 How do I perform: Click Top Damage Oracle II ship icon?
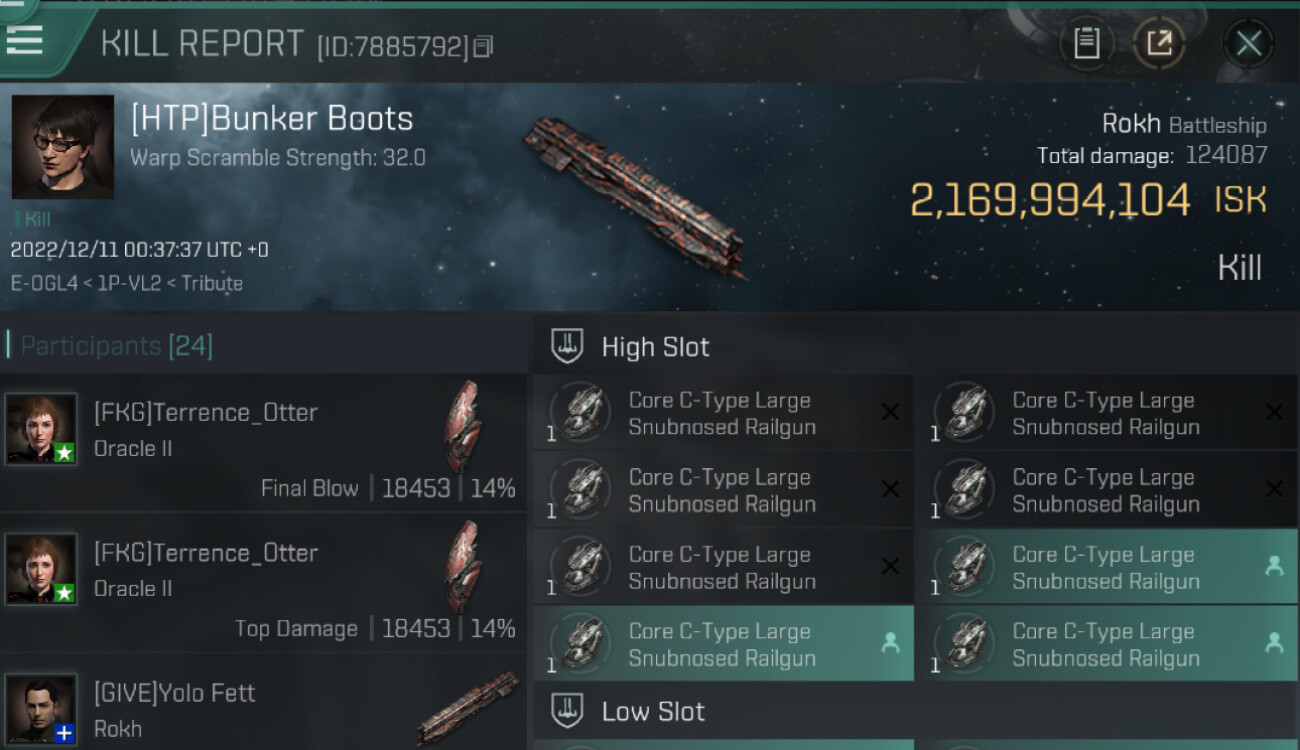click(x=462, y=566)
